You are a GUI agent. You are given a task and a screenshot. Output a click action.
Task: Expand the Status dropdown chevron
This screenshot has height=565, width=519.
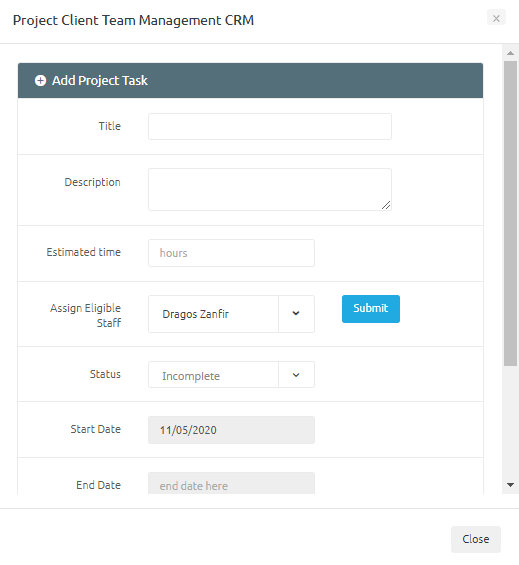296,375
